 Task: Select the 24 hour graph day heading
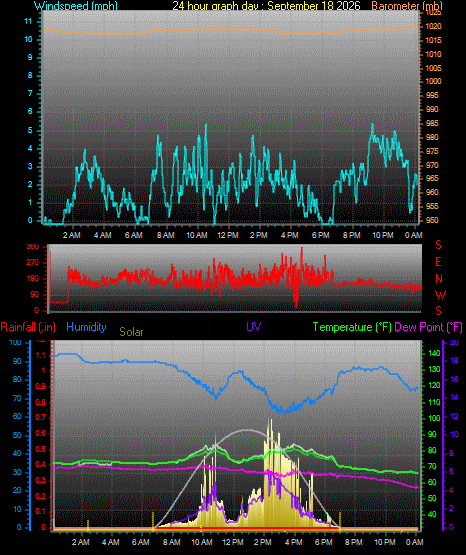266,6
